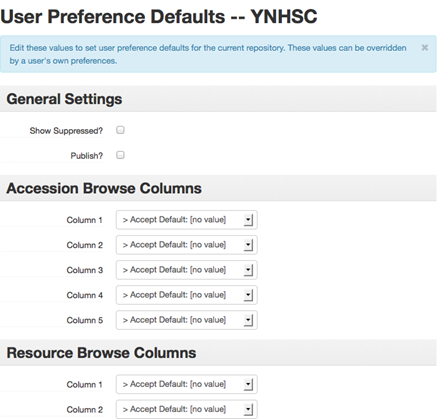Click arrow icon of Resource Column 2 select
This screenshot has width=441, height=419.
click(248, 409)
